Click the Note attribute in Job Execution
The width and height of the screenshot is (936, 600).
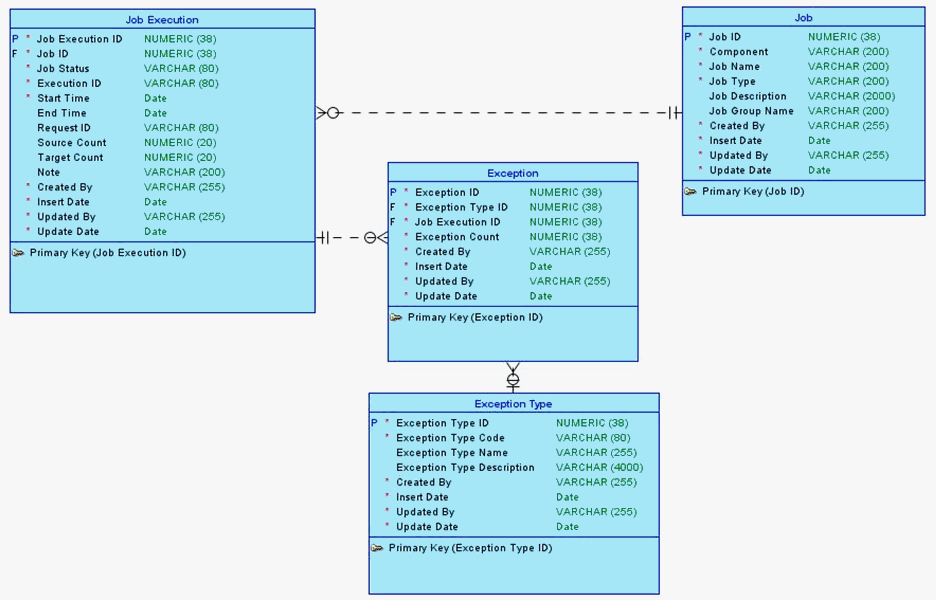[48, 173]
